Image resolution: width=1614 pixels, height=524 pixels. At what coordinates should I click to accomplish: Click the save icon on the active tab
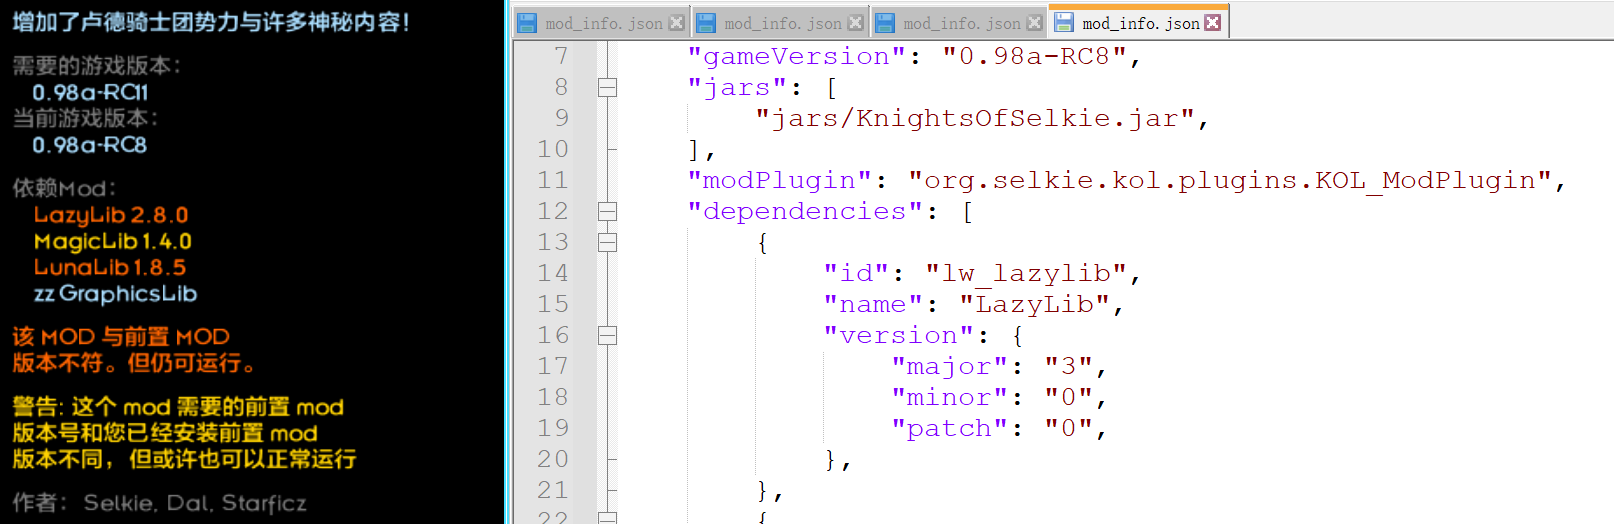[1064, 23]
